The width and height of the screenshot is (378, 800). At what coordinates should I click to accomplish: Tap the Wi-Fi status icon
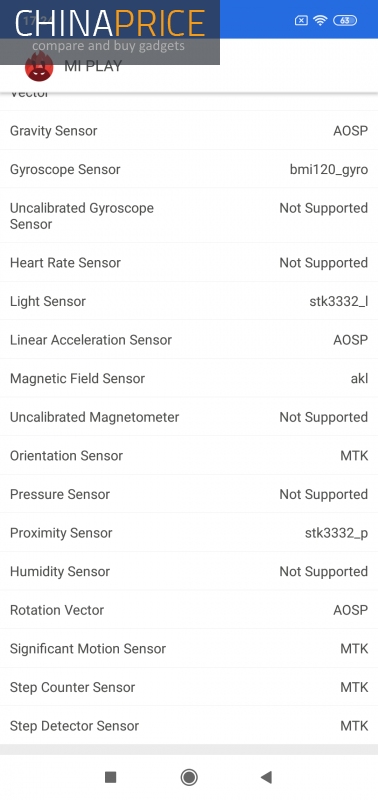pos(320,20)
